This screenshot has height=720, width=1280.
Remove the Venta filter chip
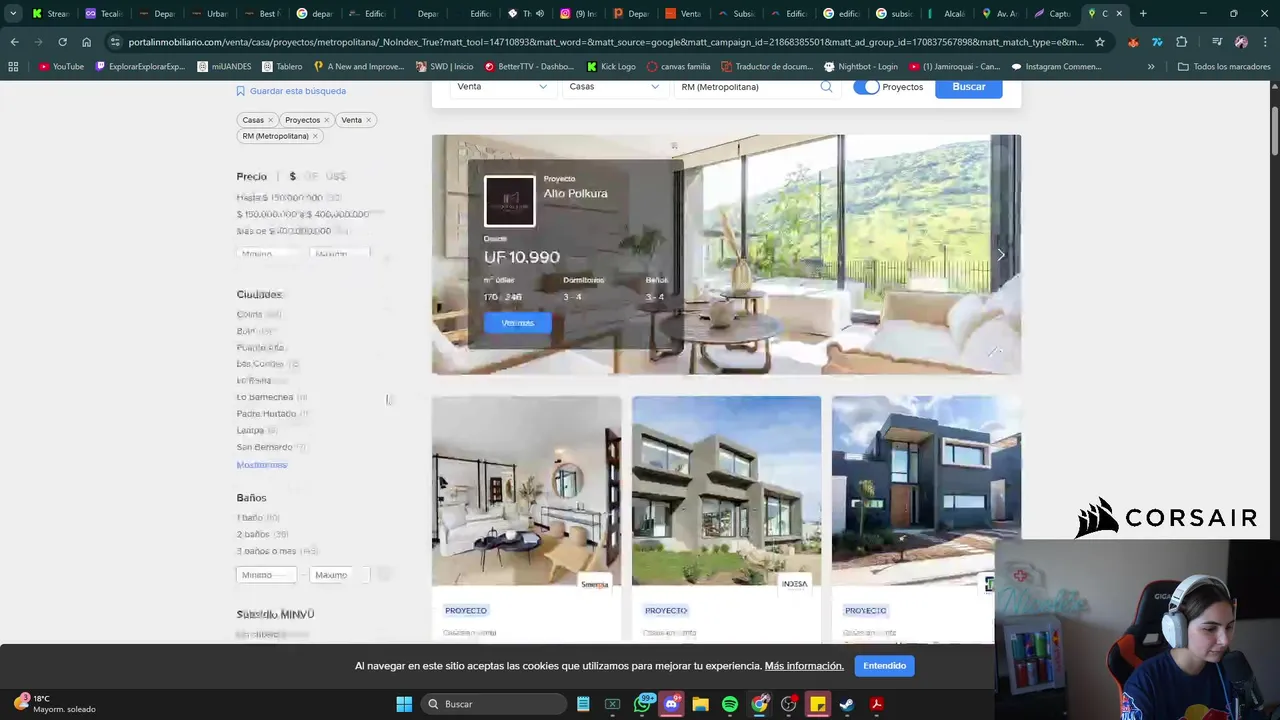pyautogui.click(x=368, y=120)
